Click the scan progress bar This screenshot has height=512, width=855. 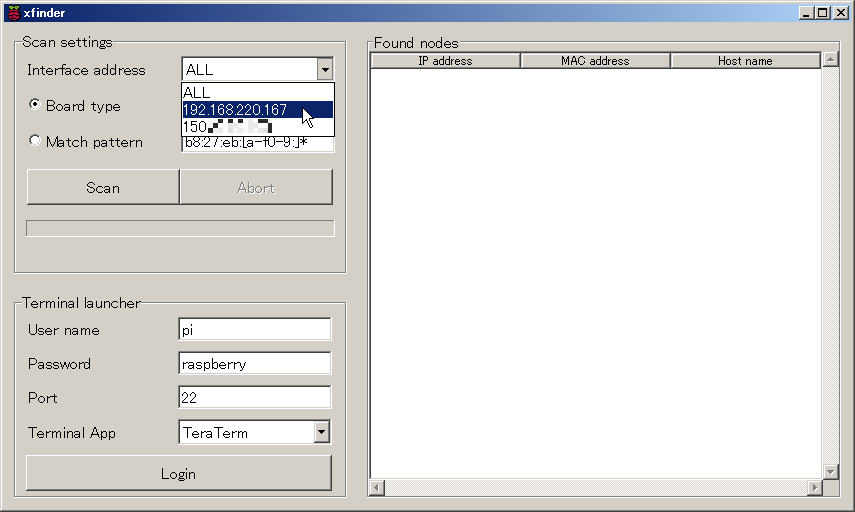(180, 228)
